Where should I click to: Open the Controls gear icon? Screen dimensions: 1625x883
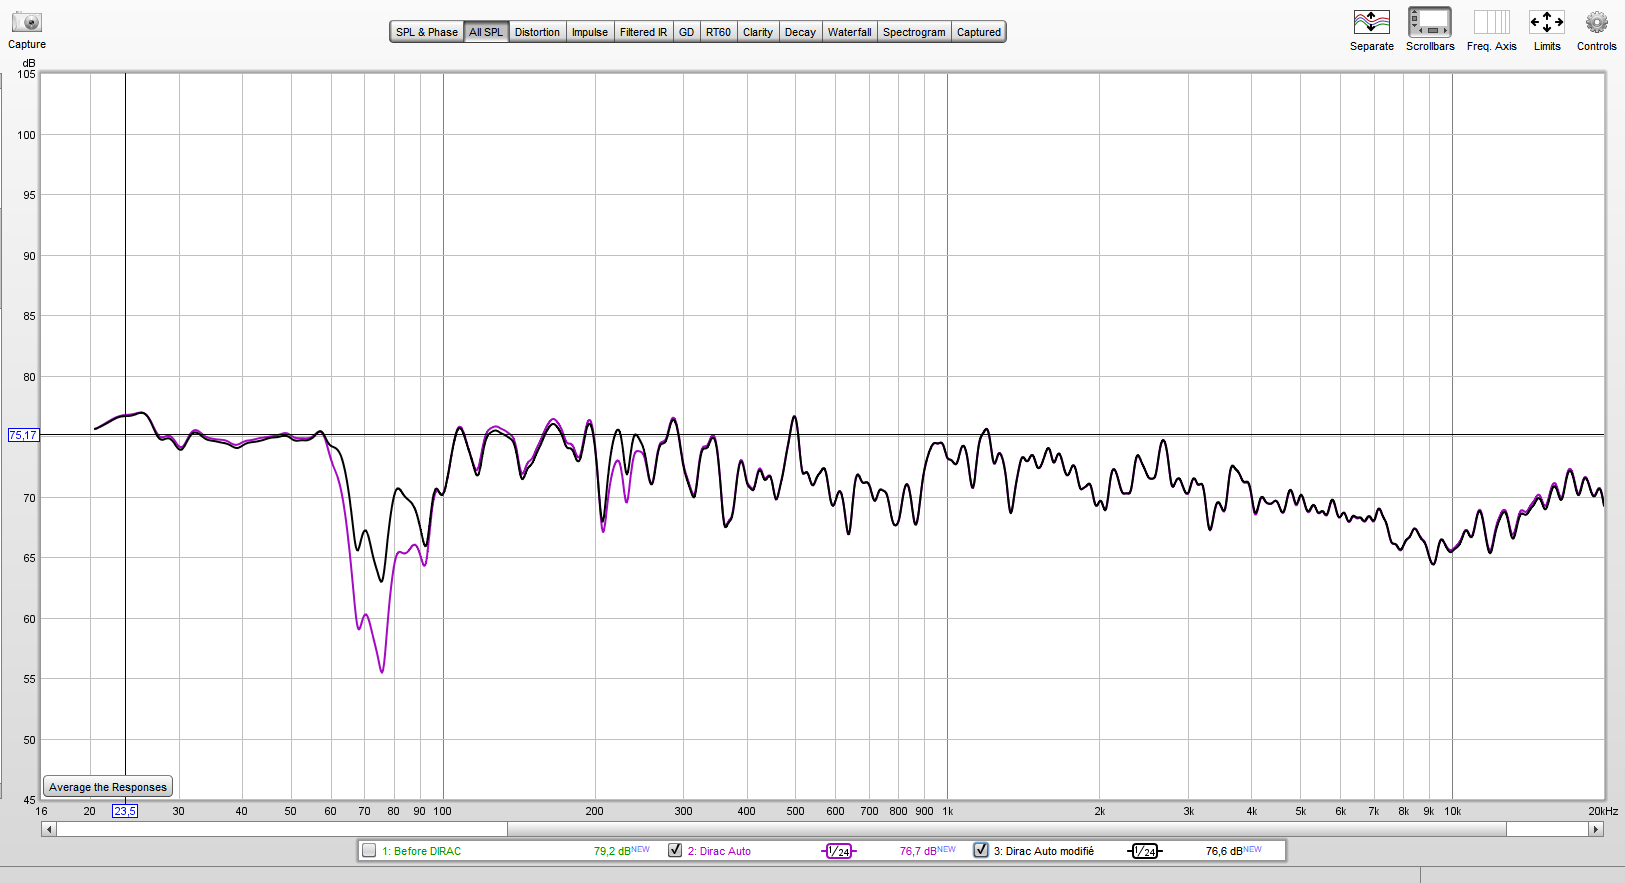click(x=1596, y=22)
